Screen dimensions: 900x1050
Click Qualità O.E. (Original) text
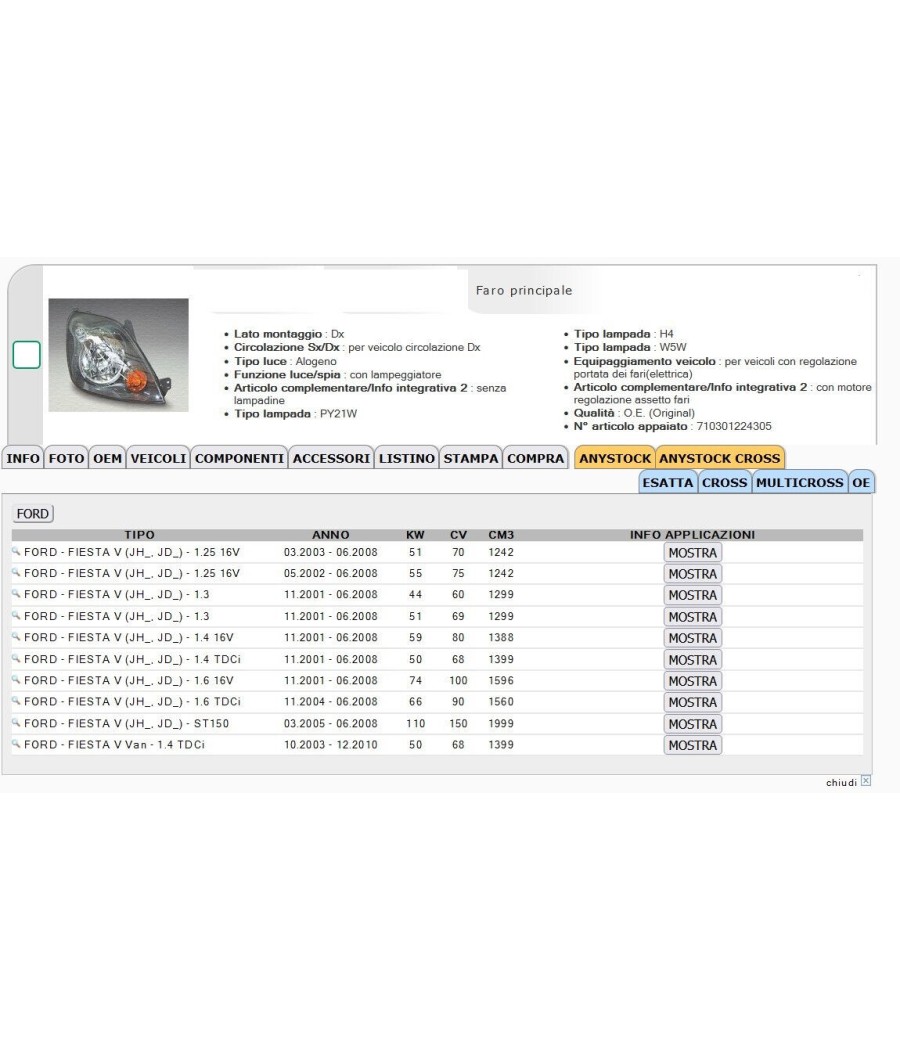[634, 413]
